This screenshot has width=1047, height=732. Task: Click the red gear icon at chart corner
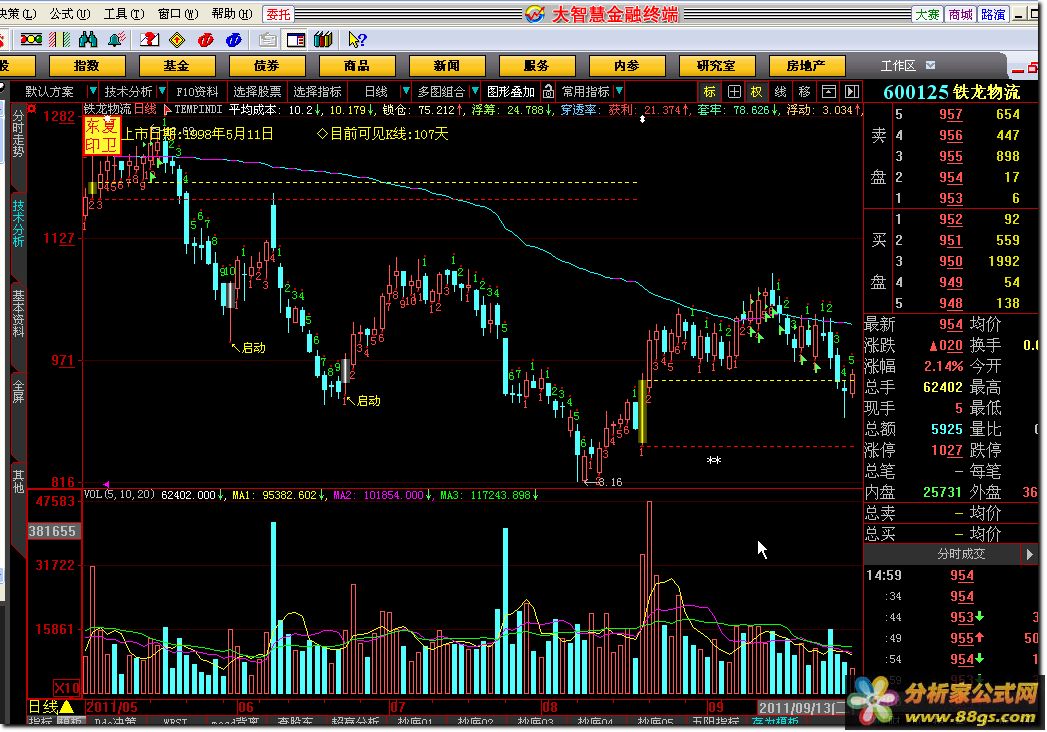click(31, 108)
